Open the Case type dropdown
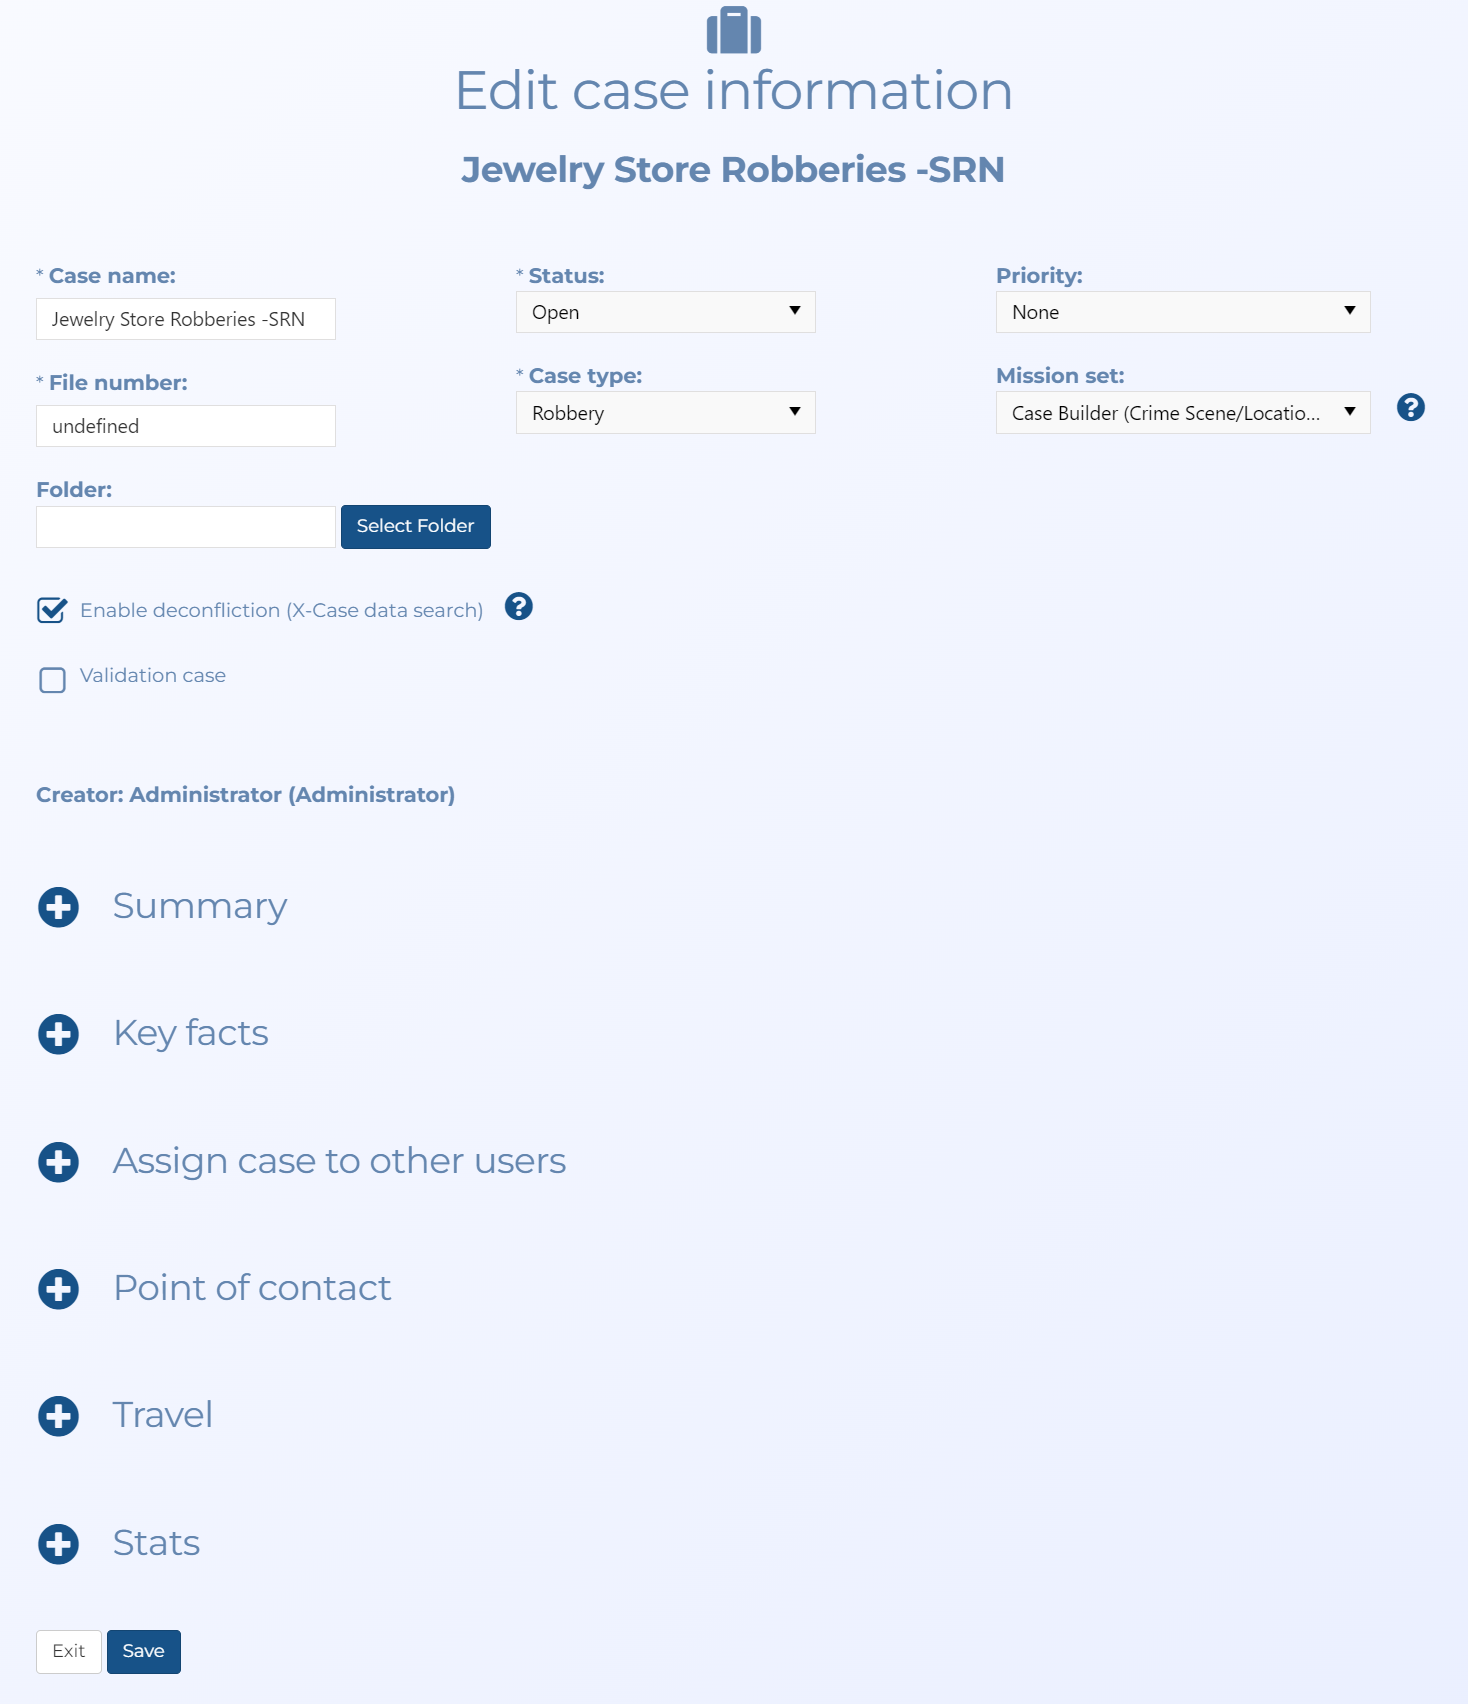 [665, 413]
